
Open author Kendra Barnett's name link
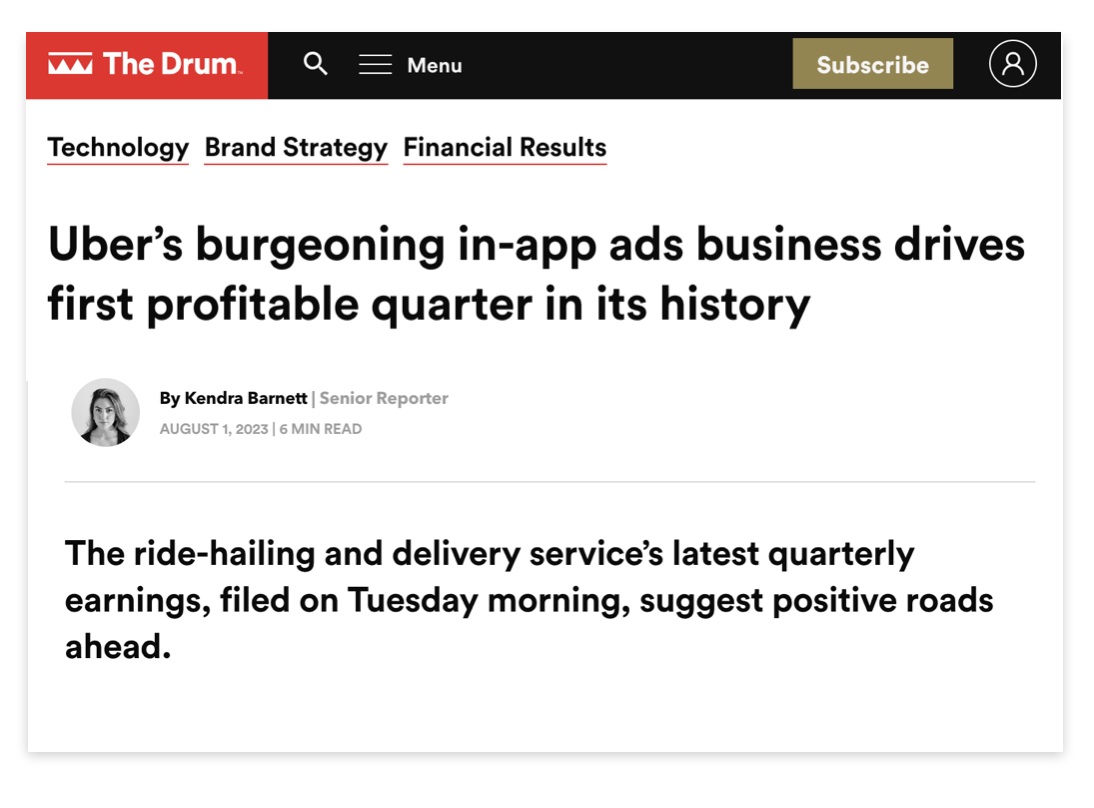tap(245, 398)
